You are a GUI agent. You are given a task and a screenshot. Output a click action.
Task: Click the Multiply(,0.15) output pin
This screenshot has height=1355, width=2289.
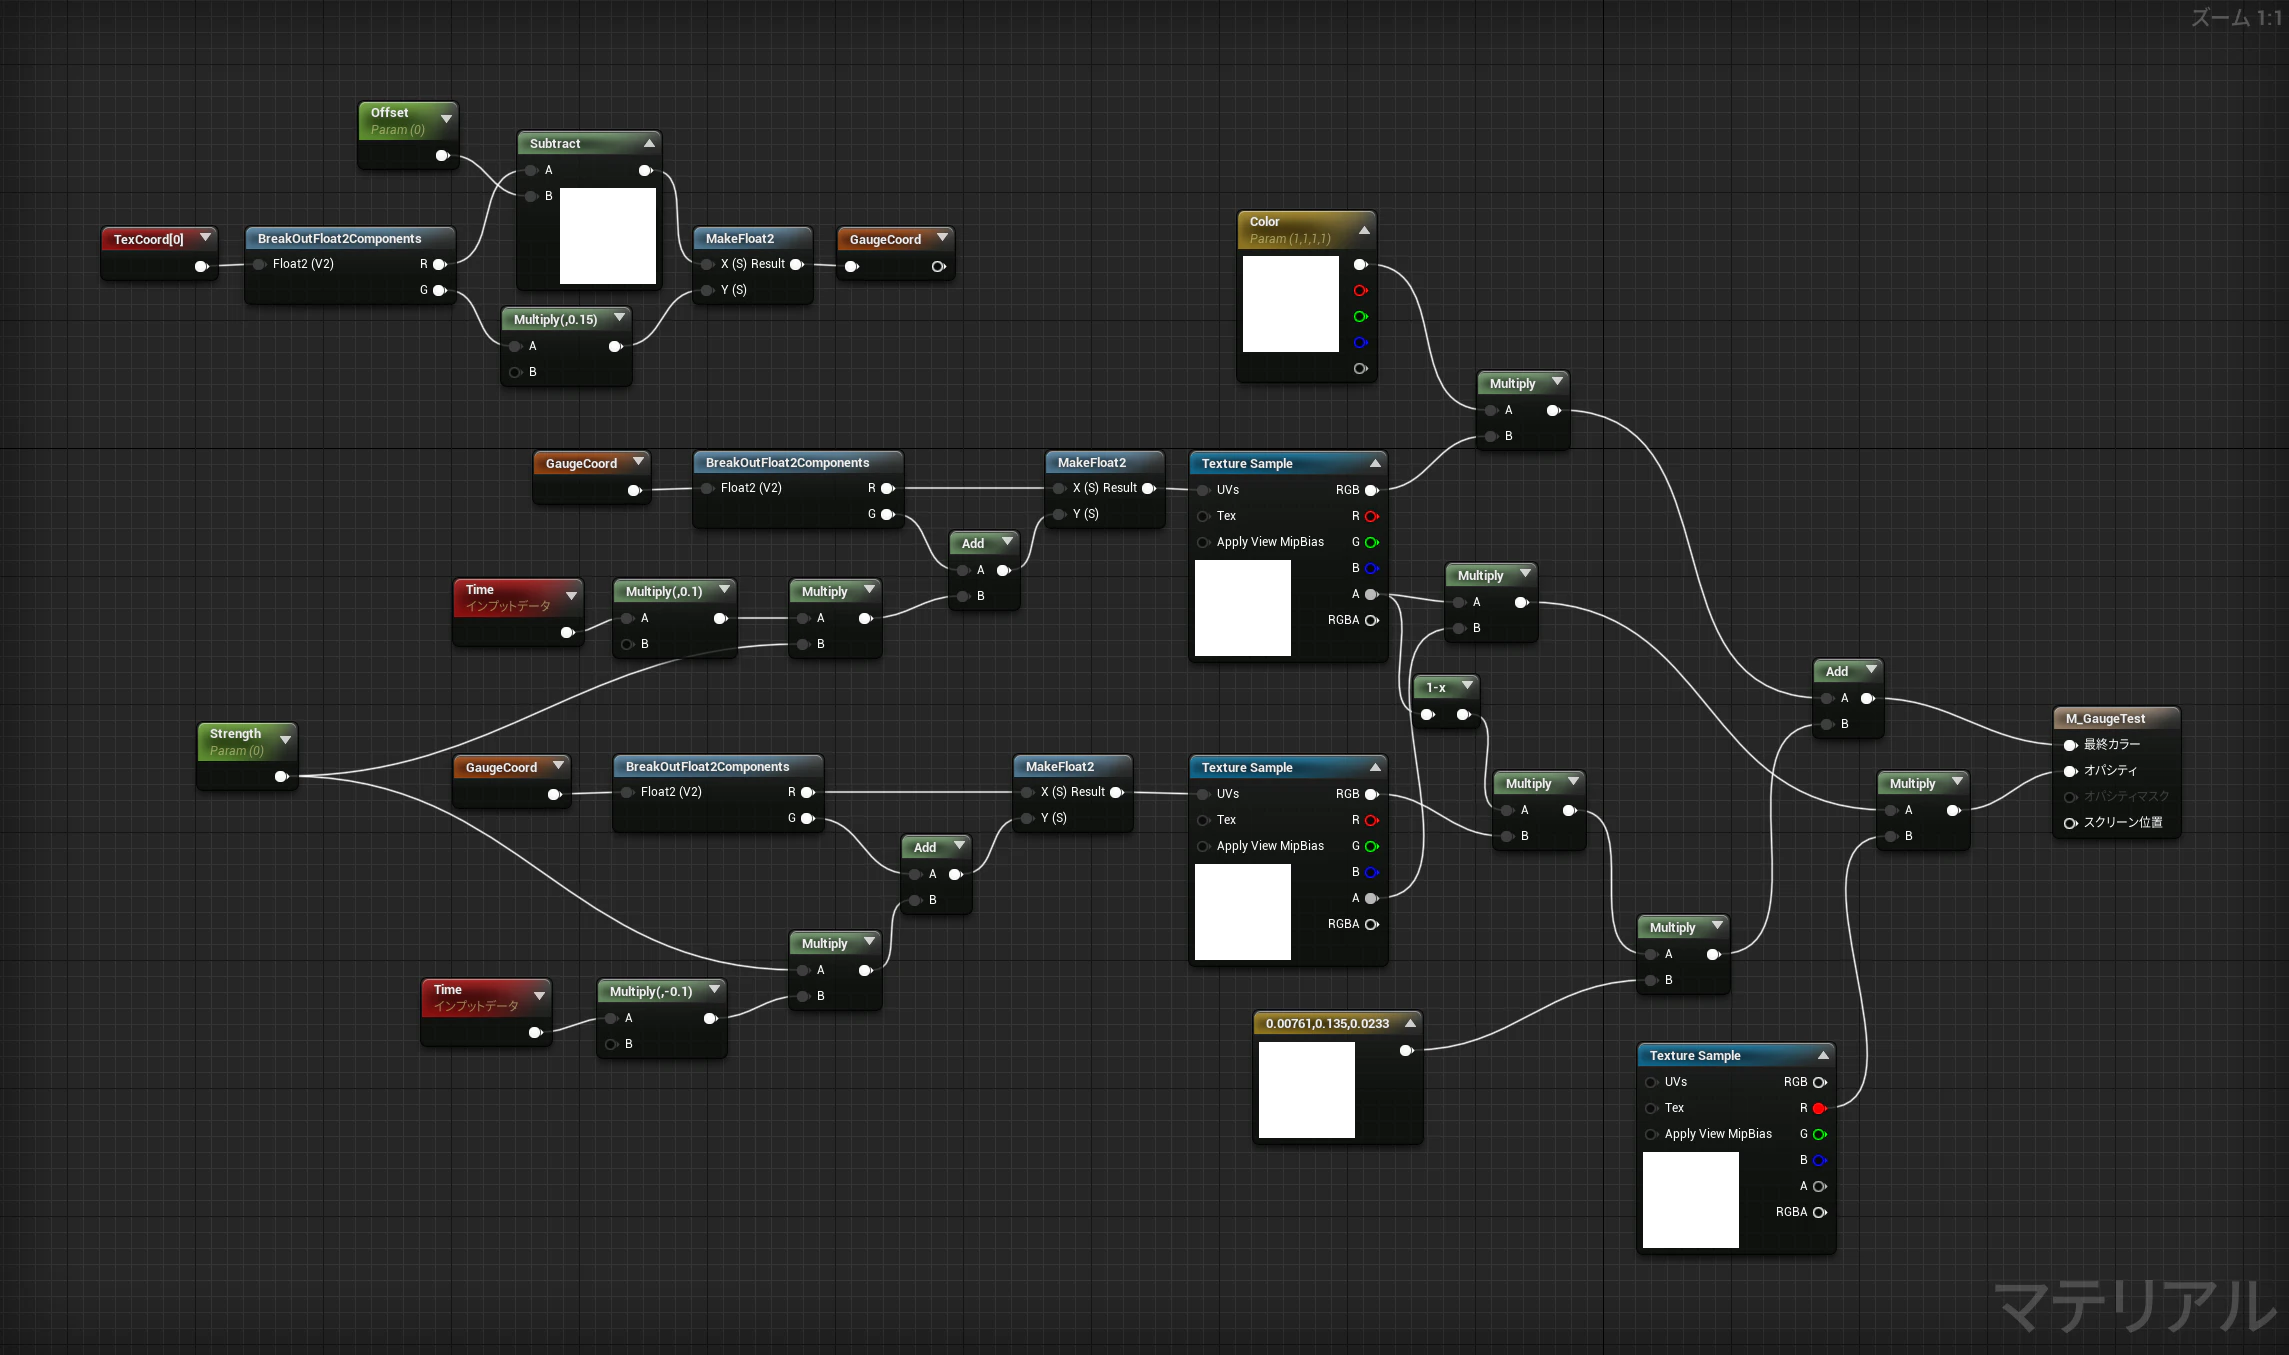[x=616, y=346]
